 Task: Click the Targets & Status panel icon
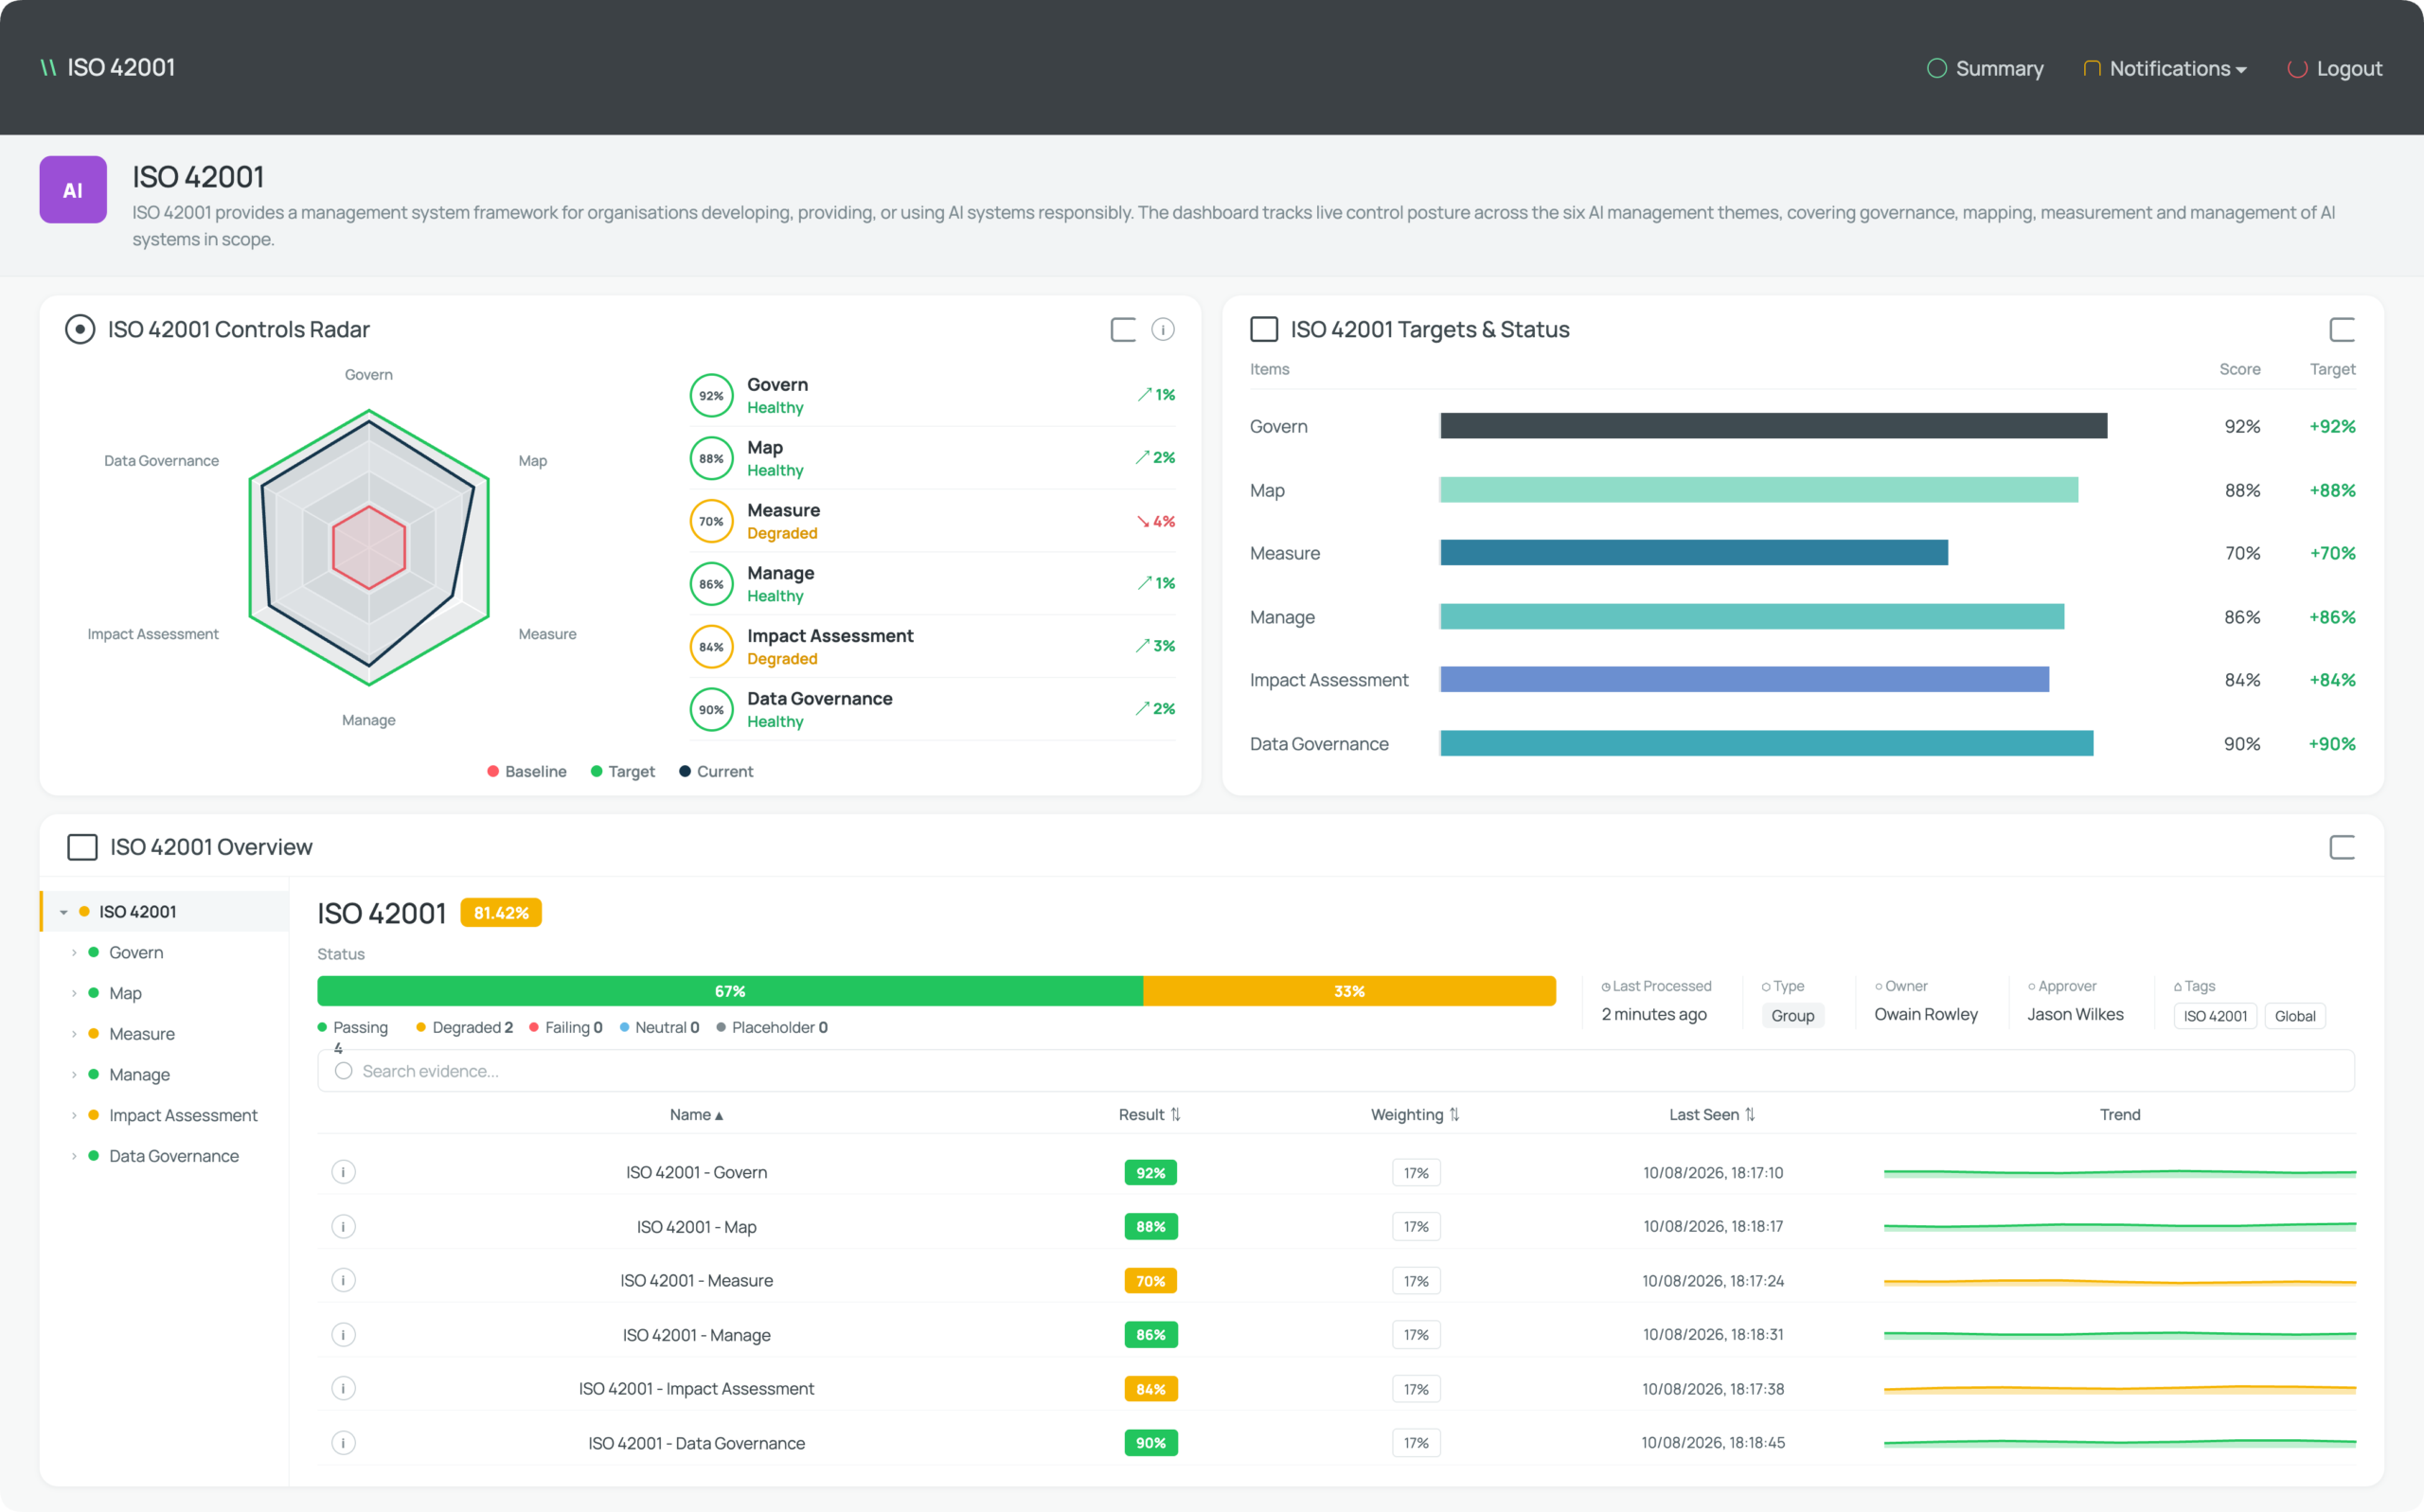point(1264,329)
